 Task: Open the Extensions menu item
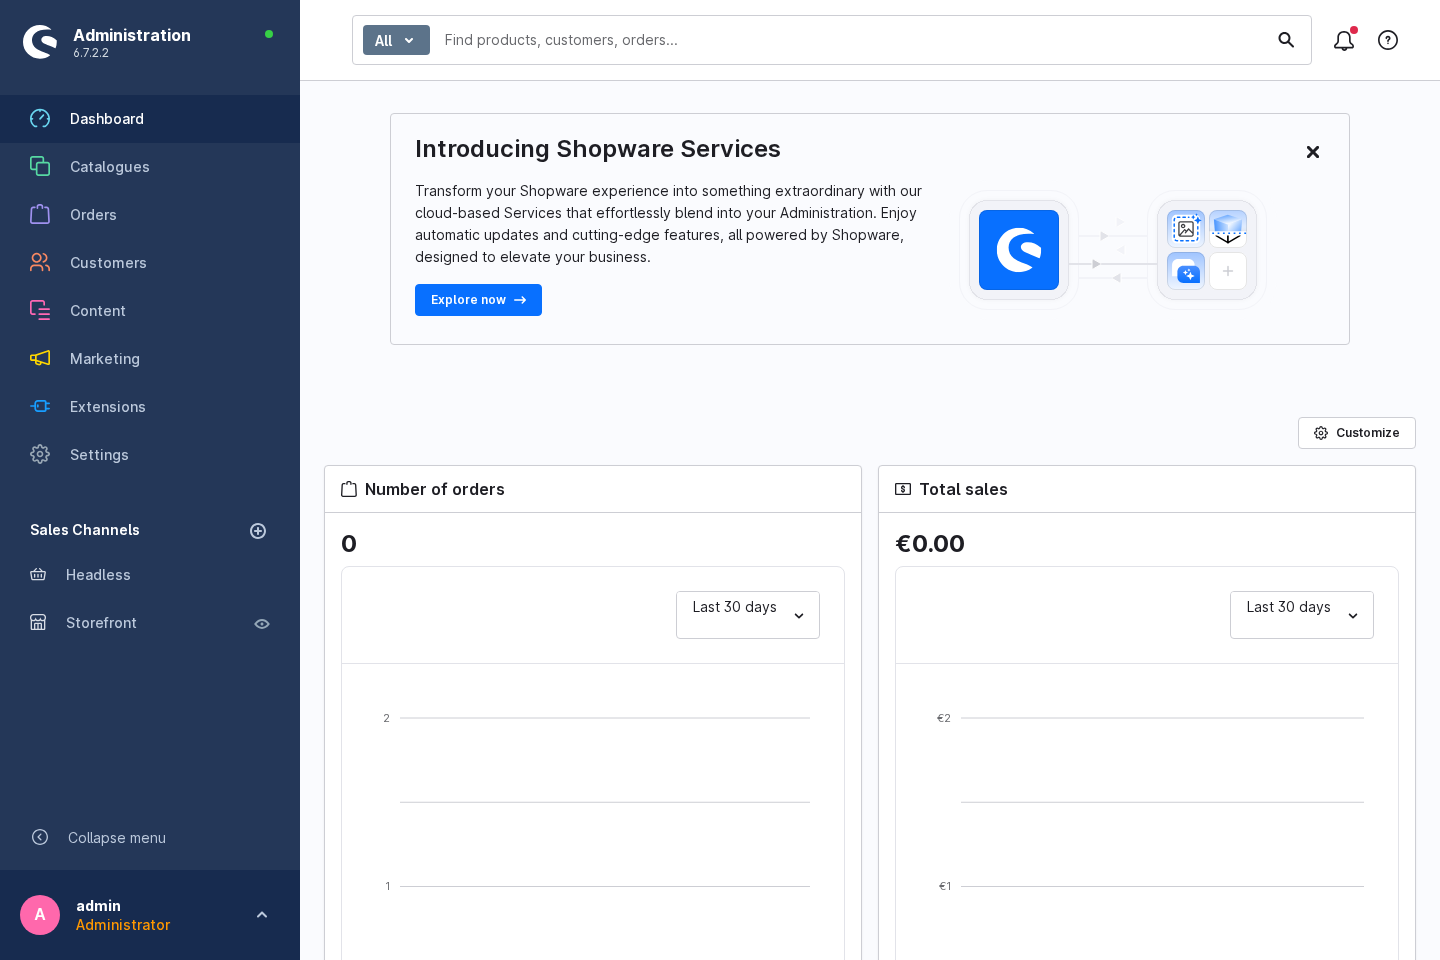click(x=150, y=407)
